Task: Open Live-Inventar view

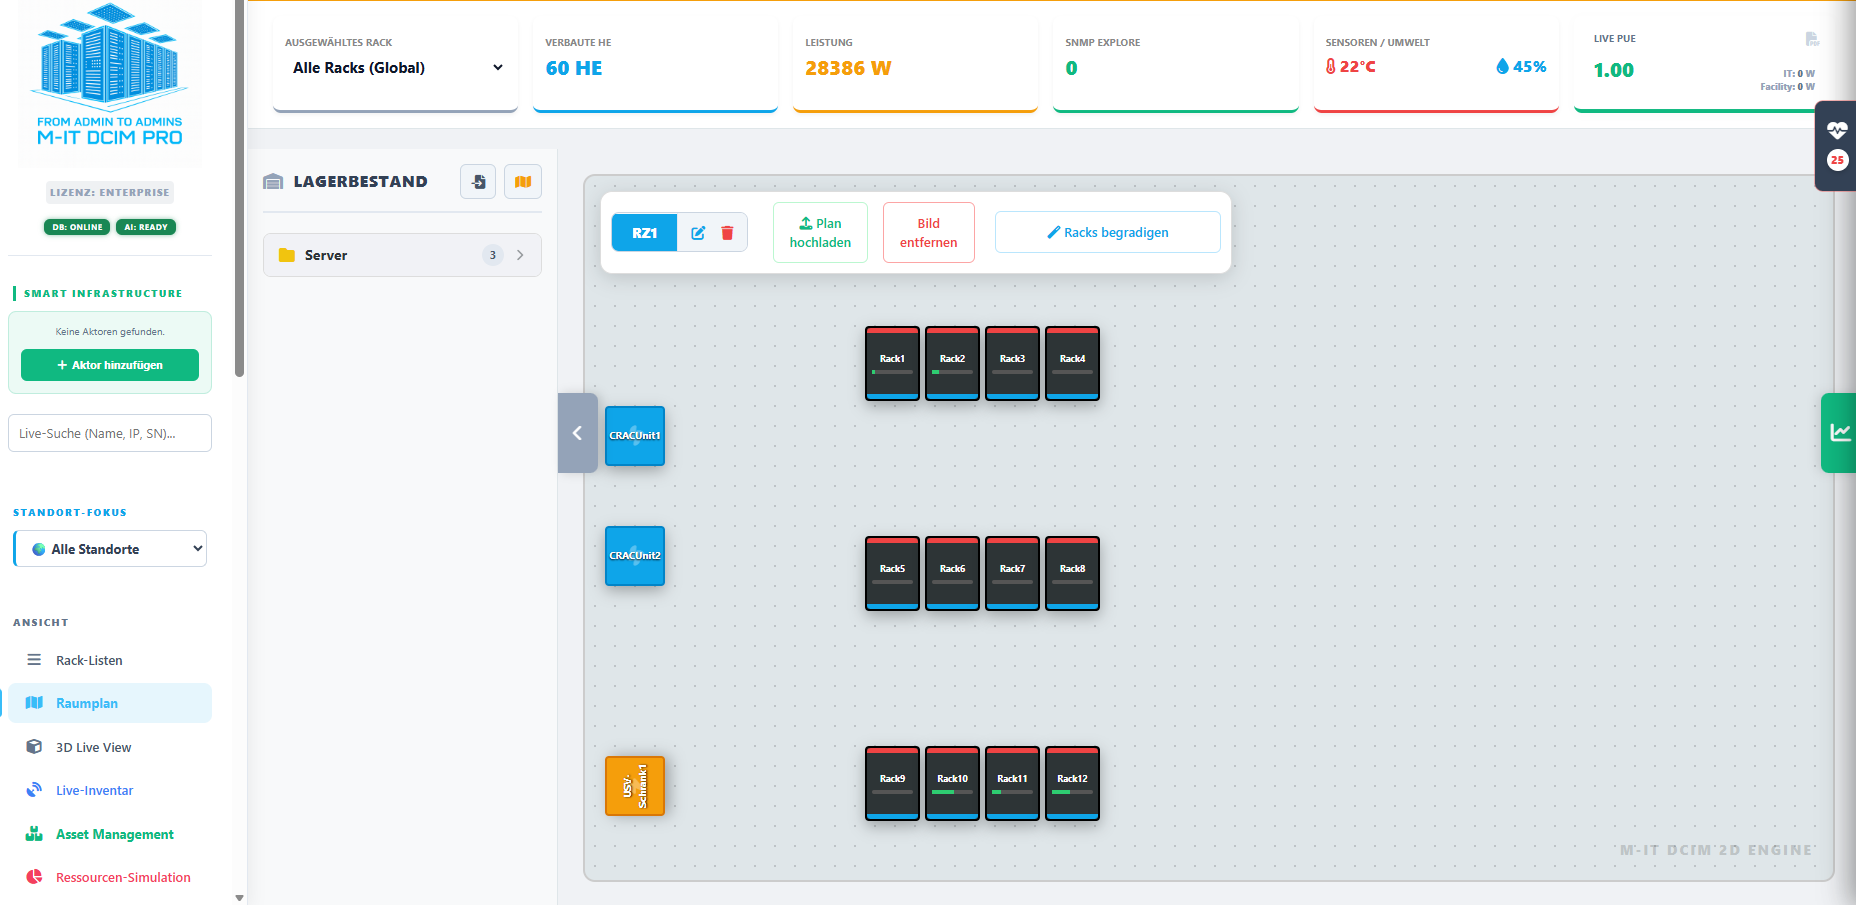Action: coord(110,790)
